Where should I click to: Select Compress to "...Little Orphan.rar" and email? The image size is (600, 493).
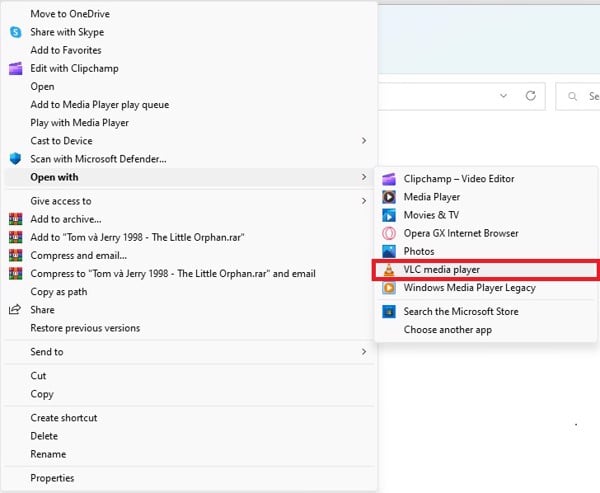(x=173, y=274)
